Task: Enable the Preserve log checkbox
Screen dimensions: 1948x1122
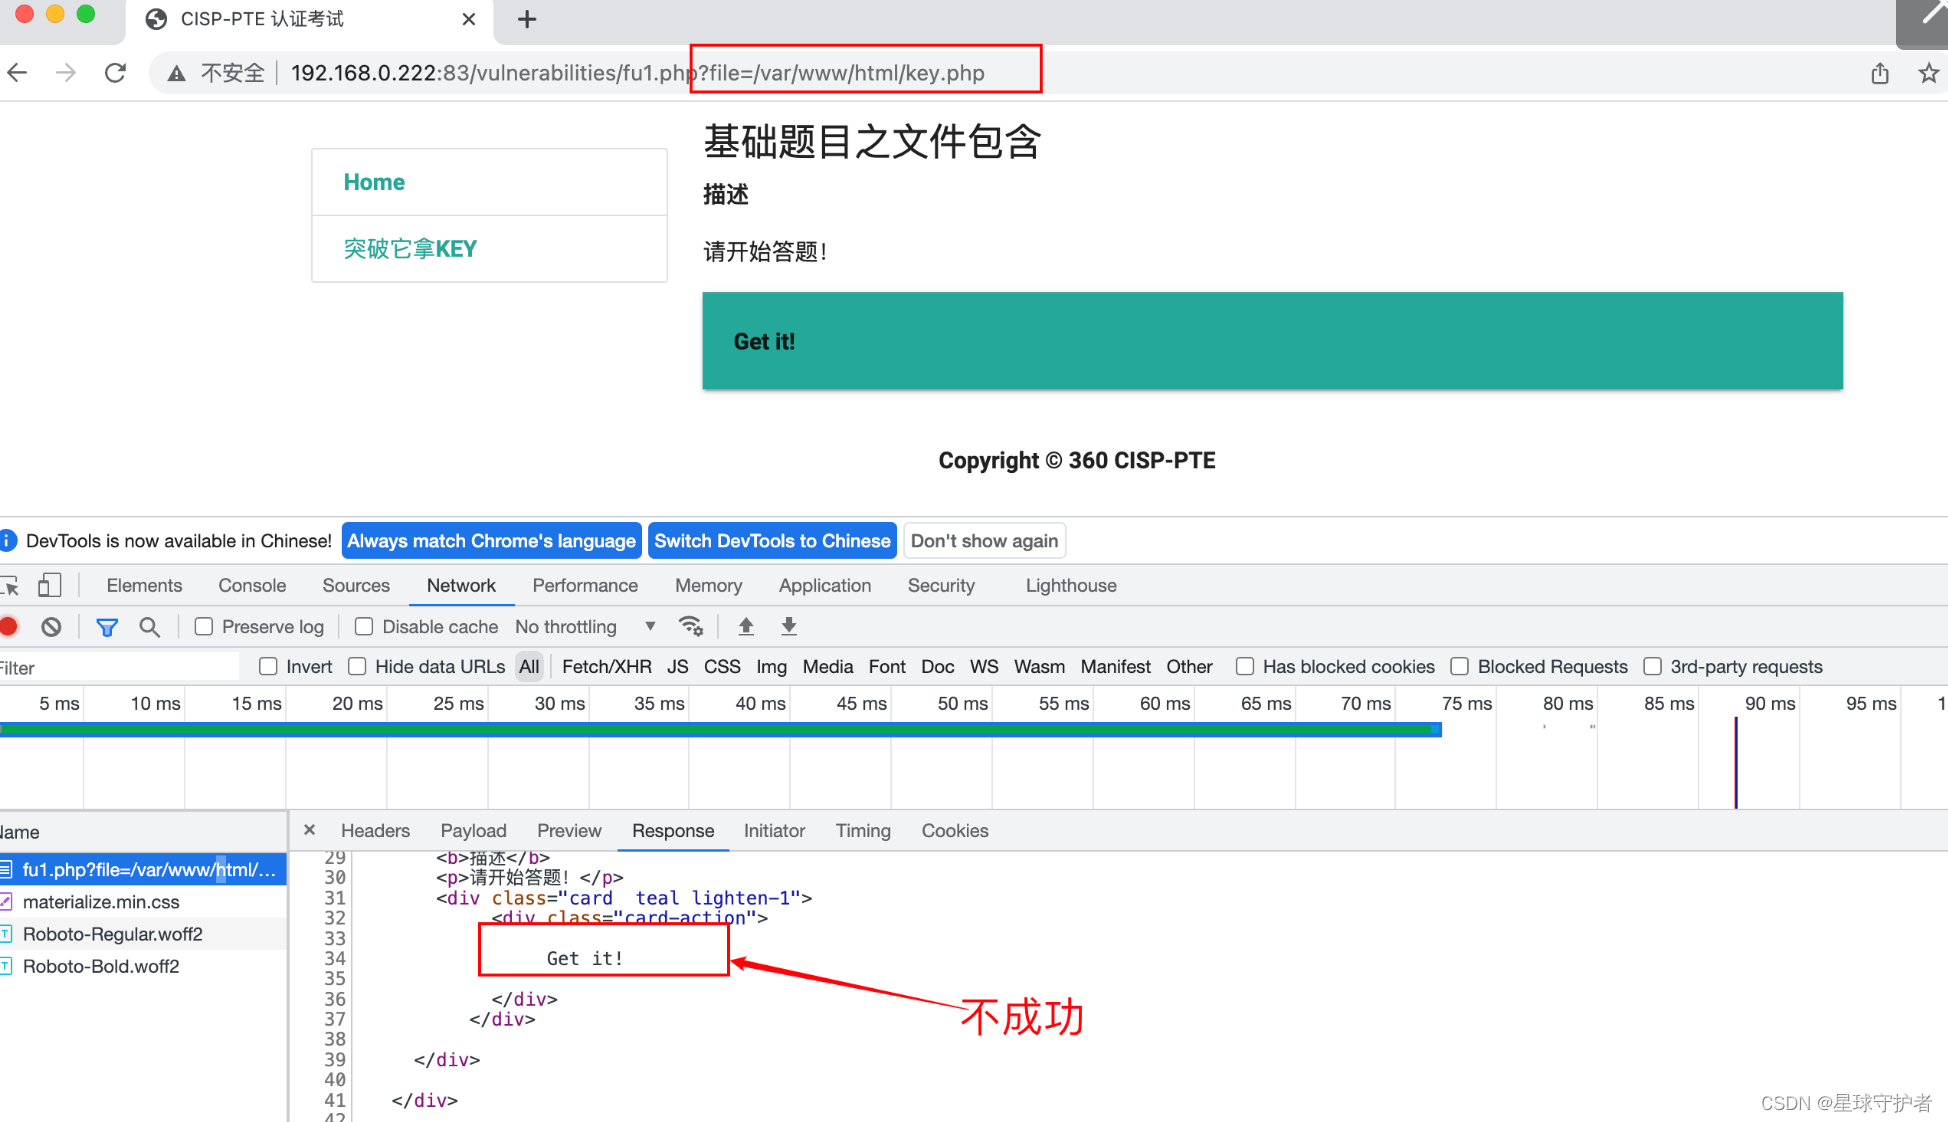Action: (x=204, y=627)
